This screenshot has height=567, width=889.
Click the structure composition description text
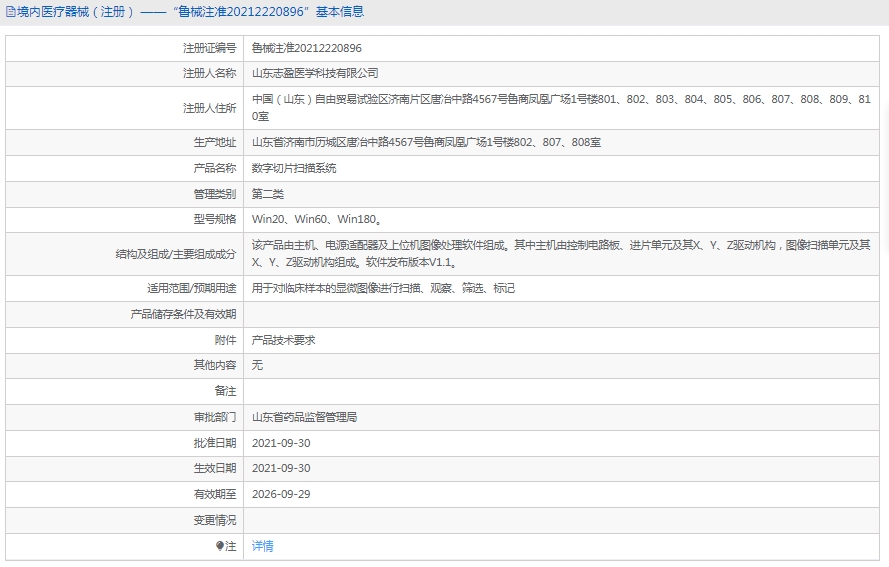(561, 253)
